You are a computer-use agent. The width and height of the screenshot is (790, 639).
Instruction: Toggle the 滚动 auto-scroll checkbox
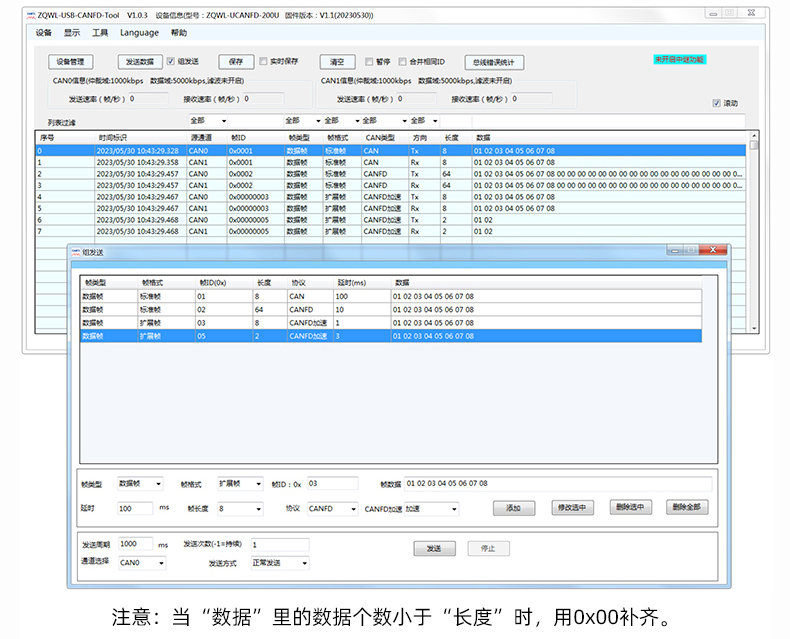point(716,103)
